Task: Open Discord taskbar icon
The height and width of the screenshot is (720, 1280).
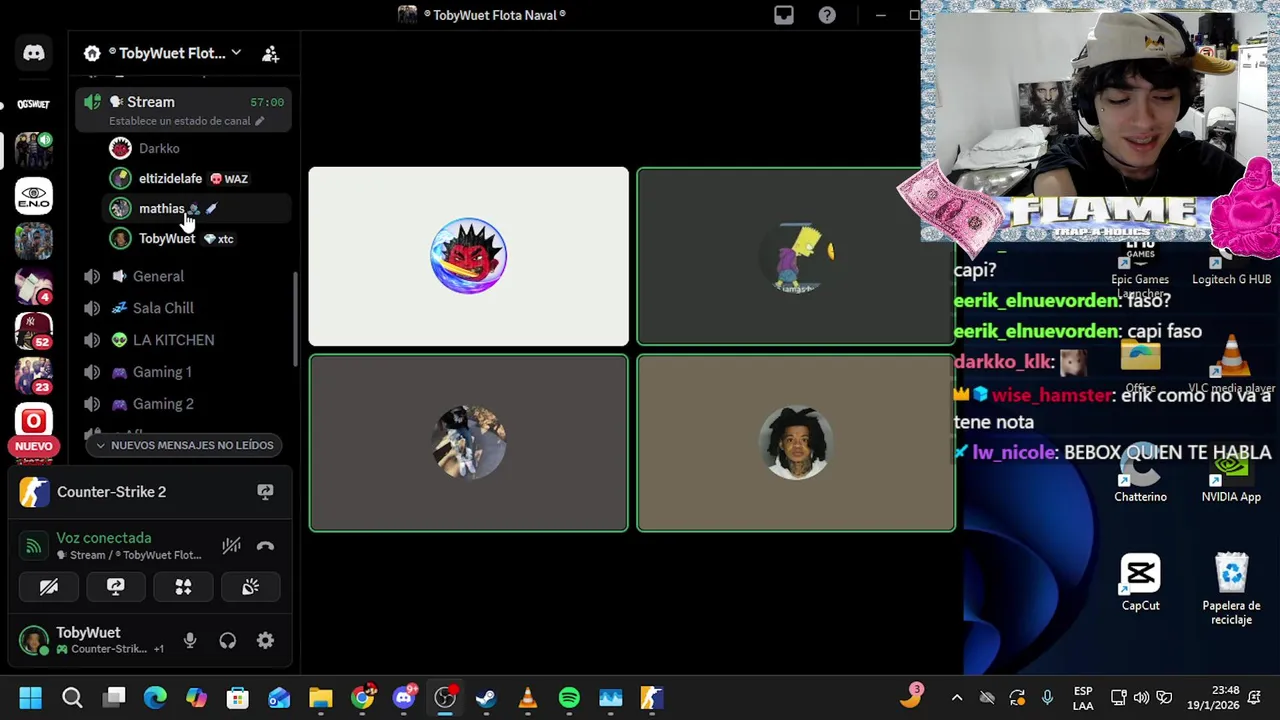Action: coord(404,697)
